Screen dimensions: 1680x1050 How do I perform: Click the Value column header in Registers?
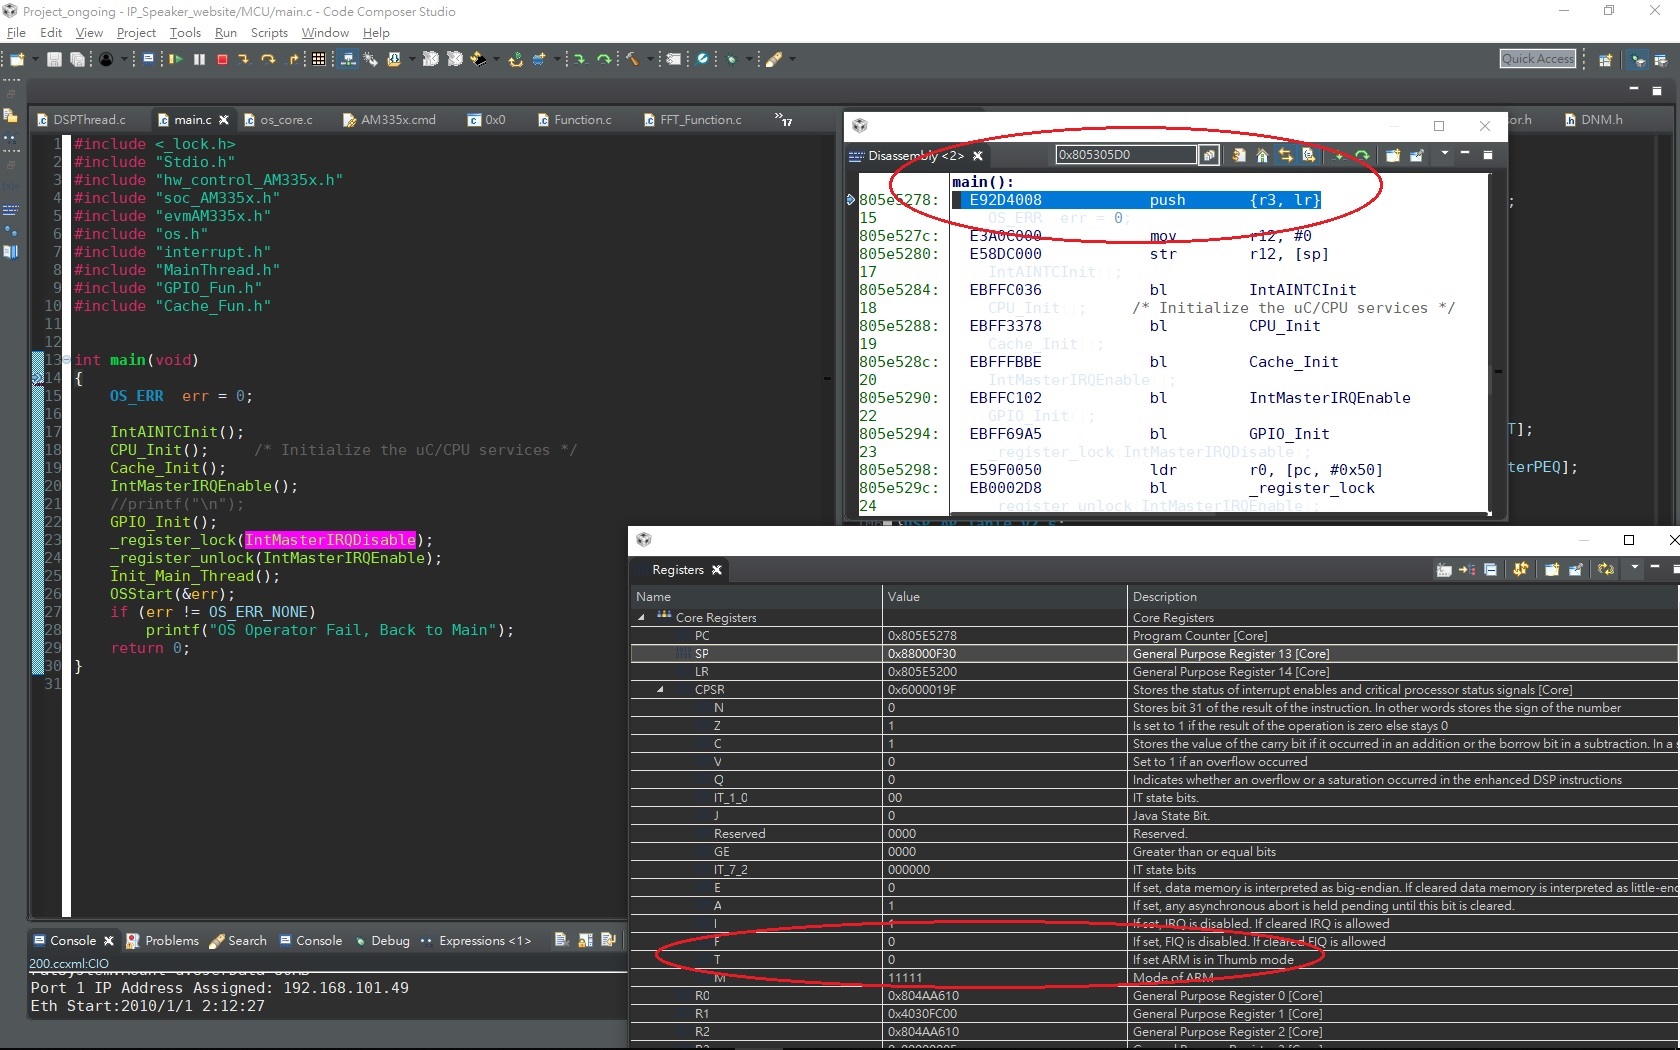pyautogui.click(x=1004, y=597)
